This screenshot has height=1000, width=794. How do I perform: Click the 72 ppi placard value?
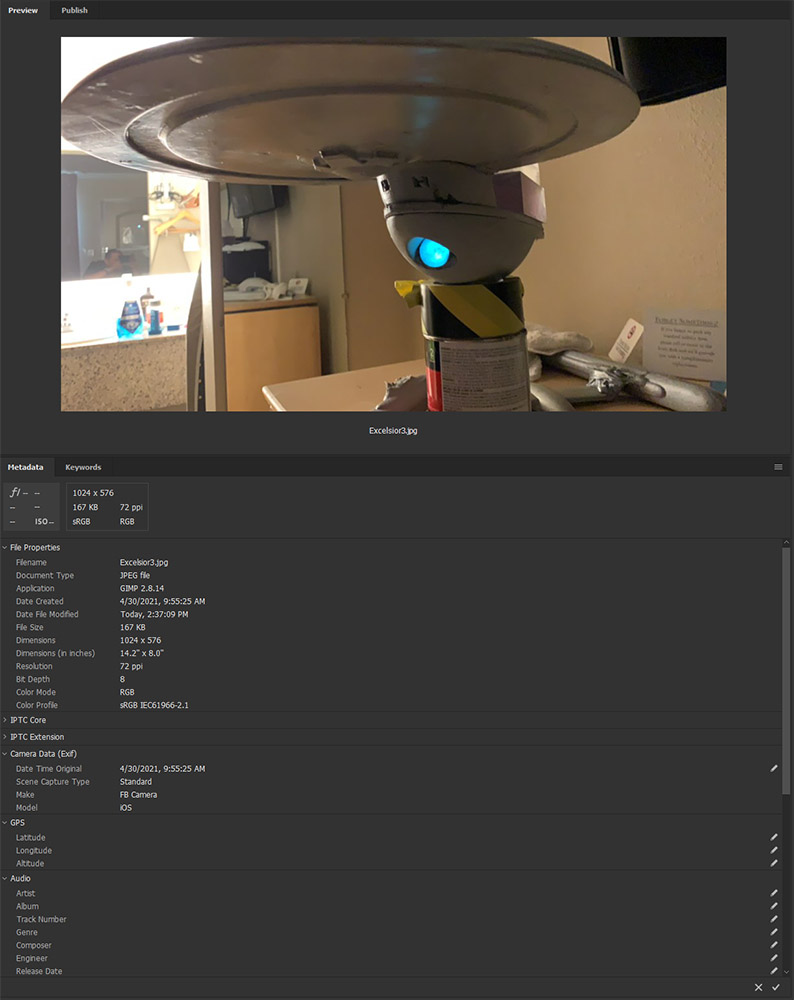coord(131,507)
